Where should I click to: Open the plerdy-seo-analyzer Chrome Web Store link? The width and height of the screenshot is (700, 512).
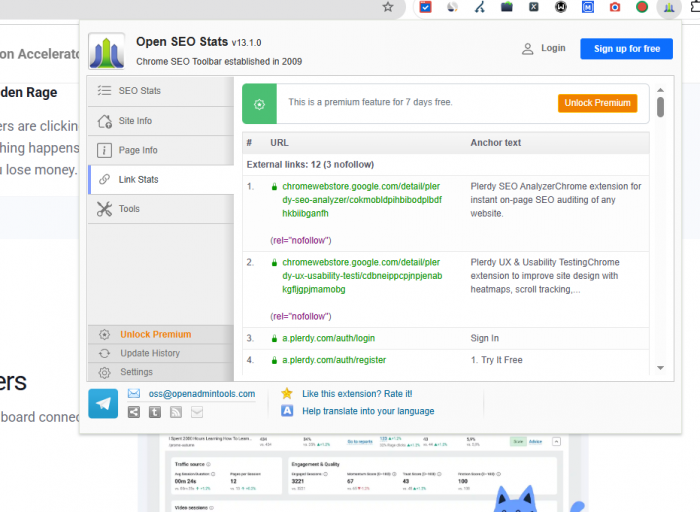(362, 200)
